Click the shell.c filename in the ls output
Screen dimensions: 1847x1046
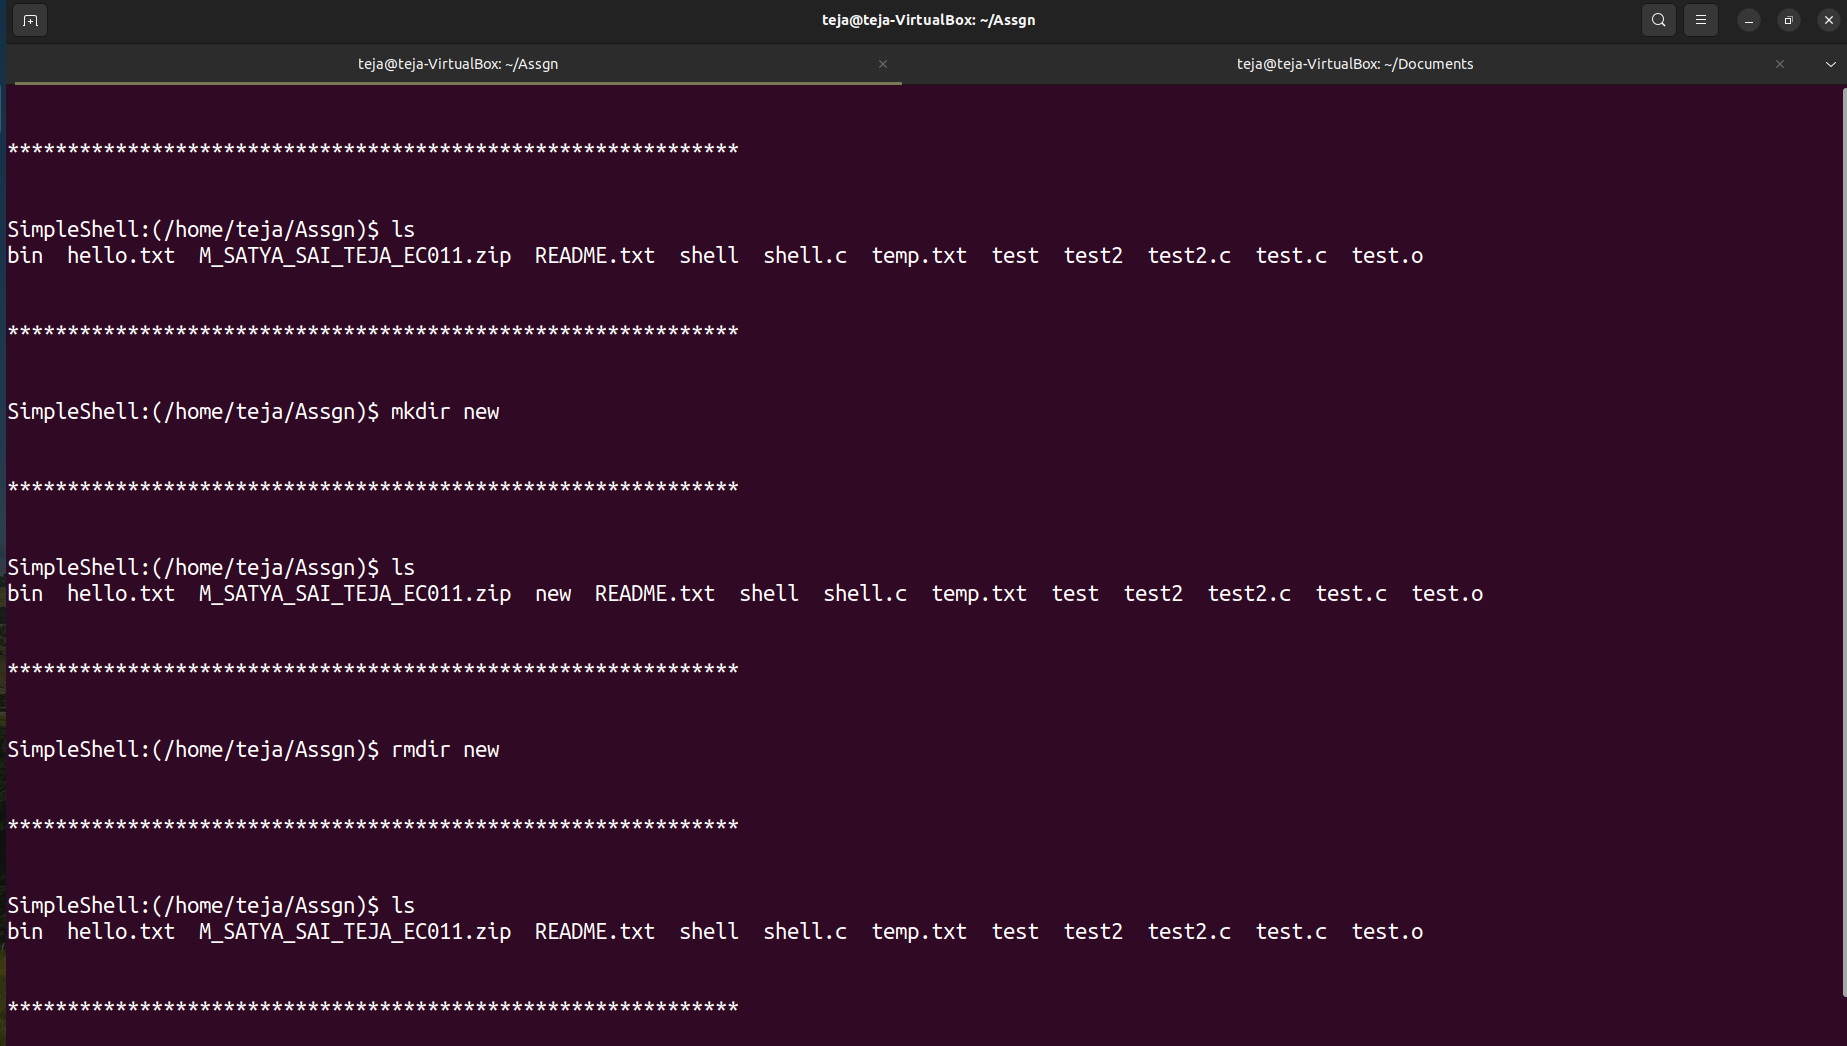coord(805,255)
